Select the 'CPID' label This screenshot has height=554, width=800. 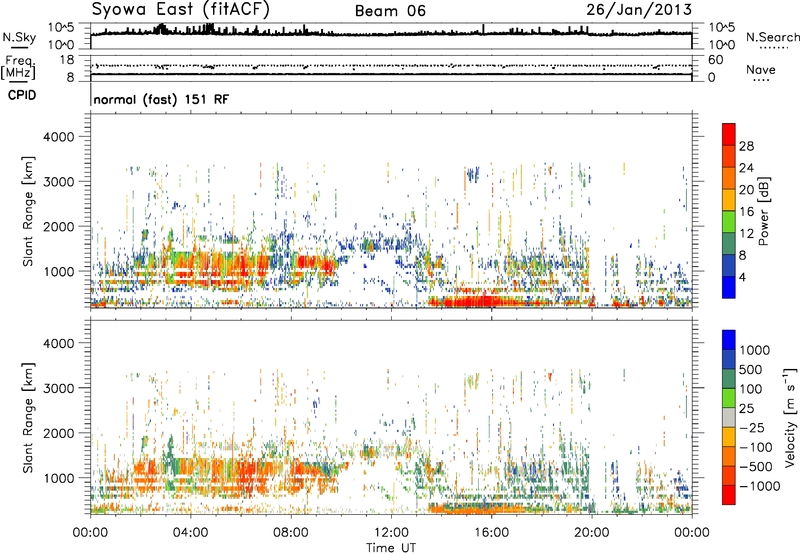click(x=22, y=95)
